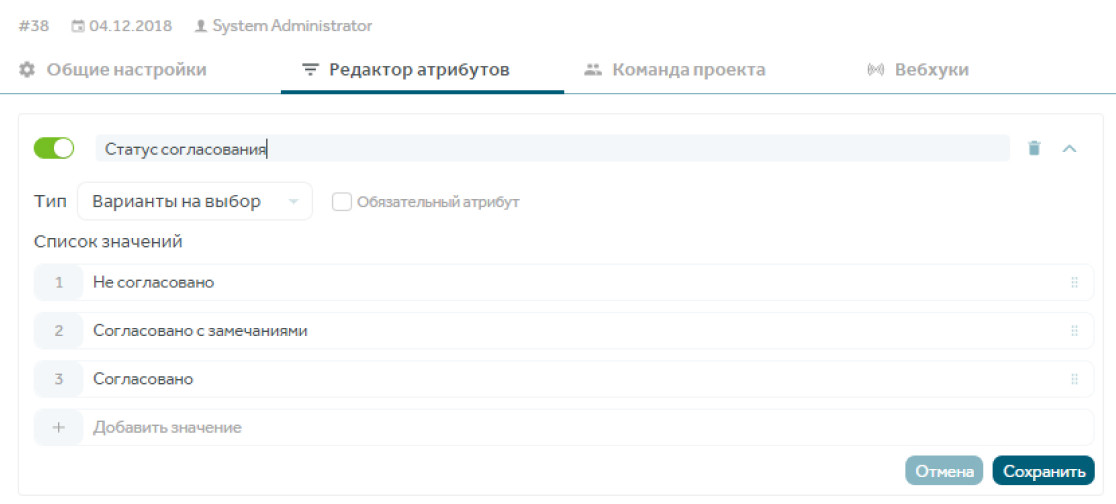
Task: Open the Варианты на выбор type dropdown
Action: (194, 201)
